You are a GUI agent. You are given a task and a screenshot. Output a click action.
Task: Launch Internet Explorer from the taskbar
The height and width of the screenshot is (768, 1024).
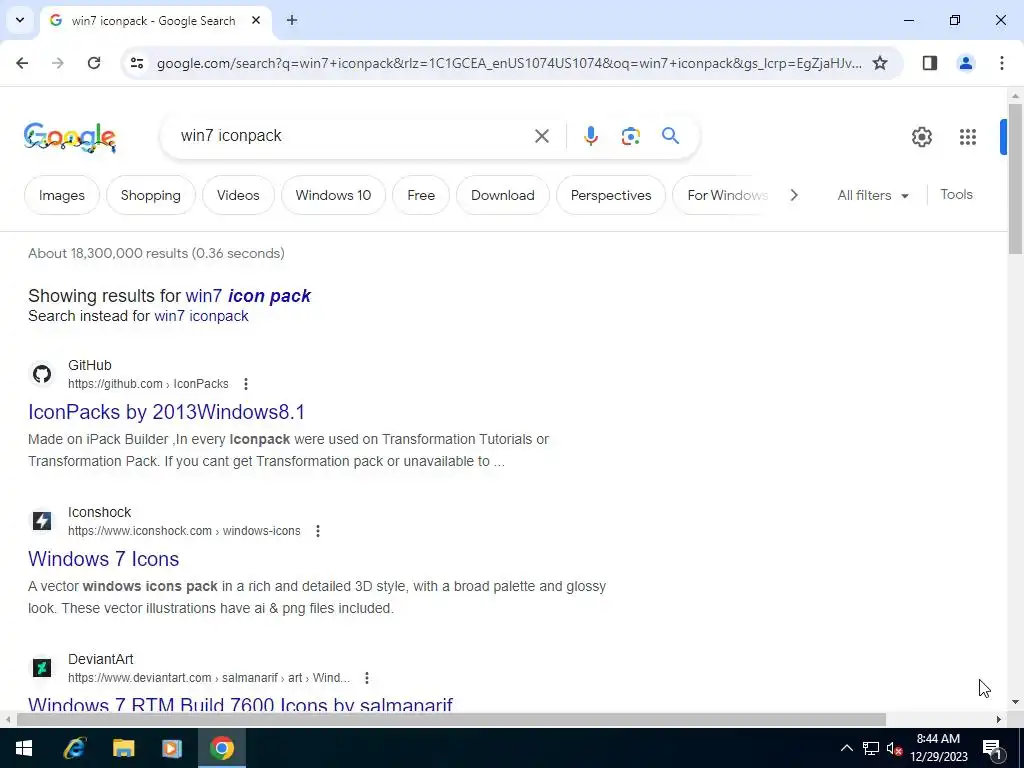(74, 748)
